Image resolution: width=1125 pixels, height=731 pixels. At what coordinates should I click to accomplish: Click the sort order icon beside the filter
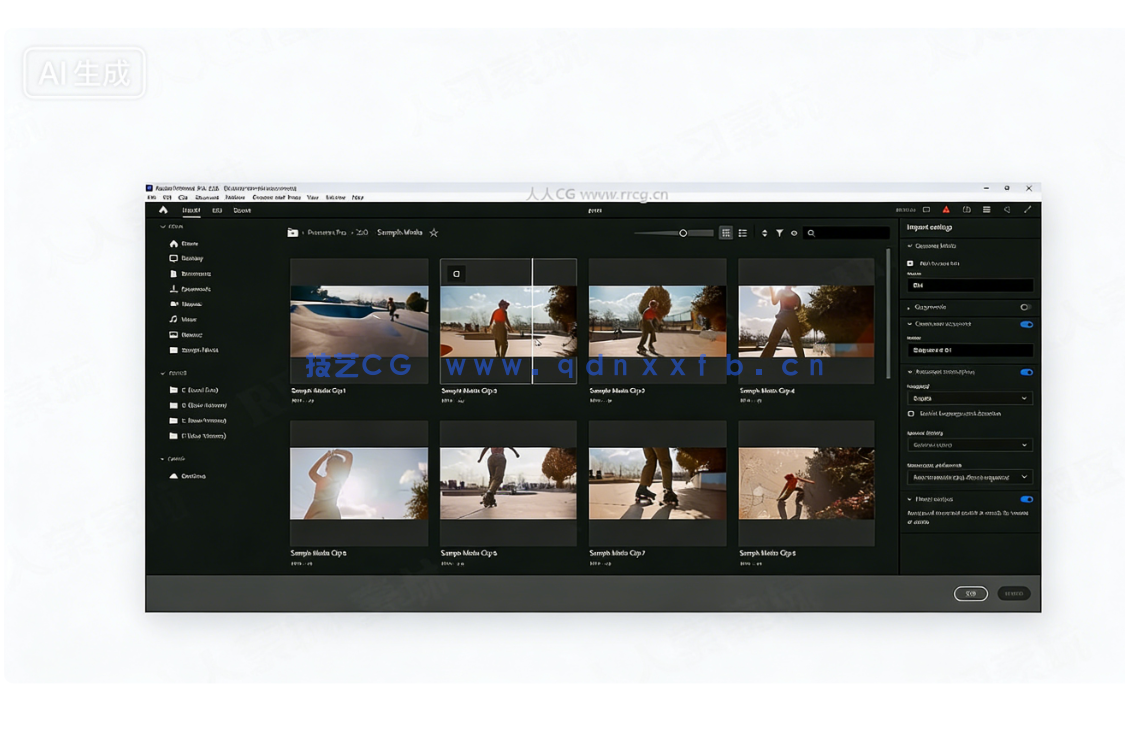[764, 233]
